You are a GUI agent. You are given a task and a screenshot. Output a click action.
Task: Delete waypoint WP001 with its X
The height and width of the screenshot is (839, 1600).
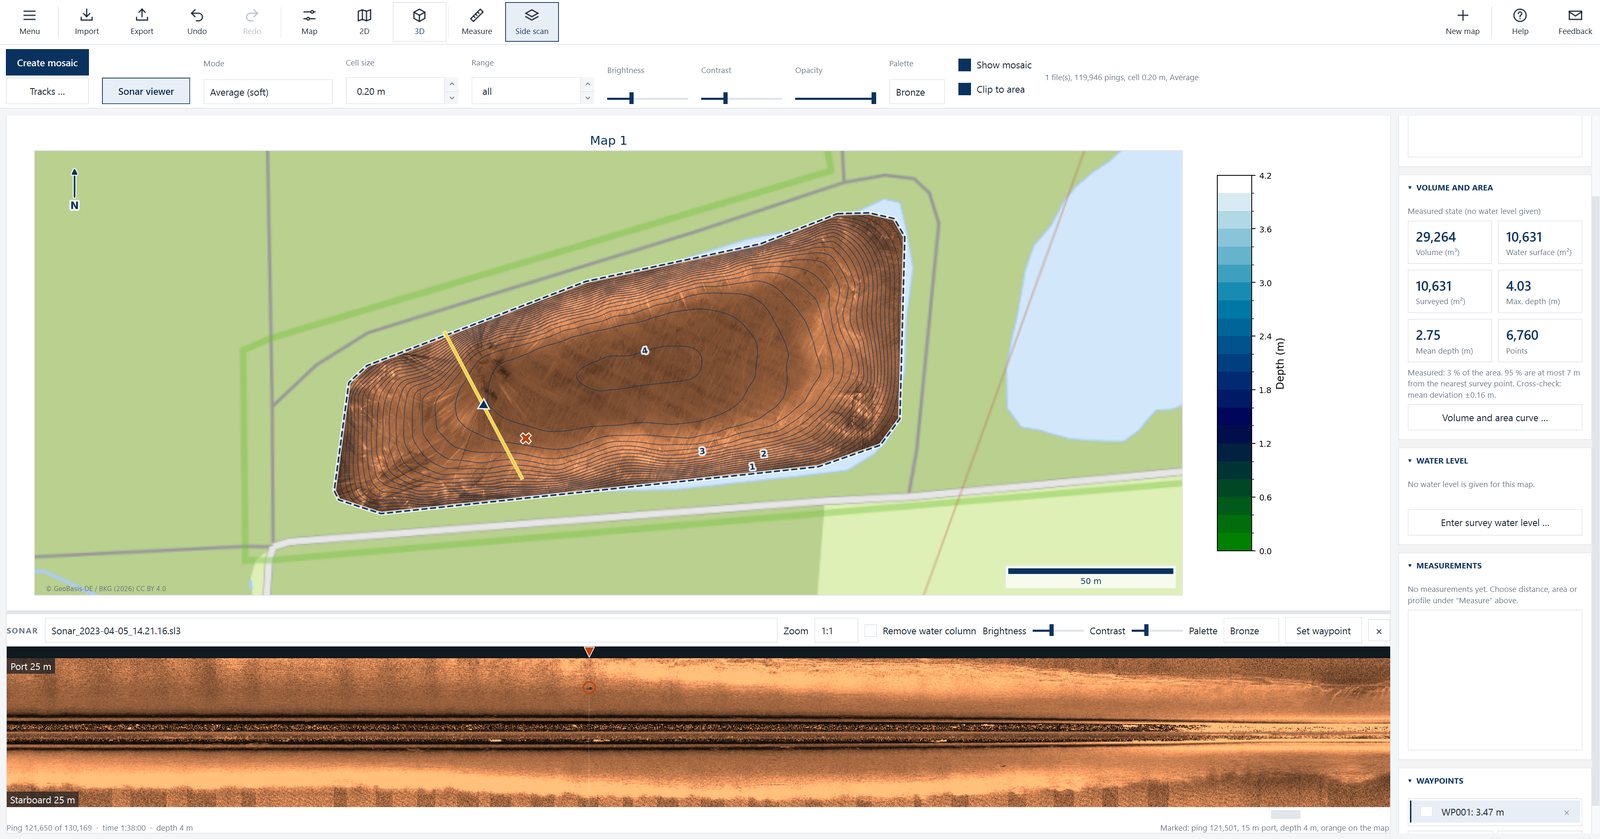click(1566, 812)
